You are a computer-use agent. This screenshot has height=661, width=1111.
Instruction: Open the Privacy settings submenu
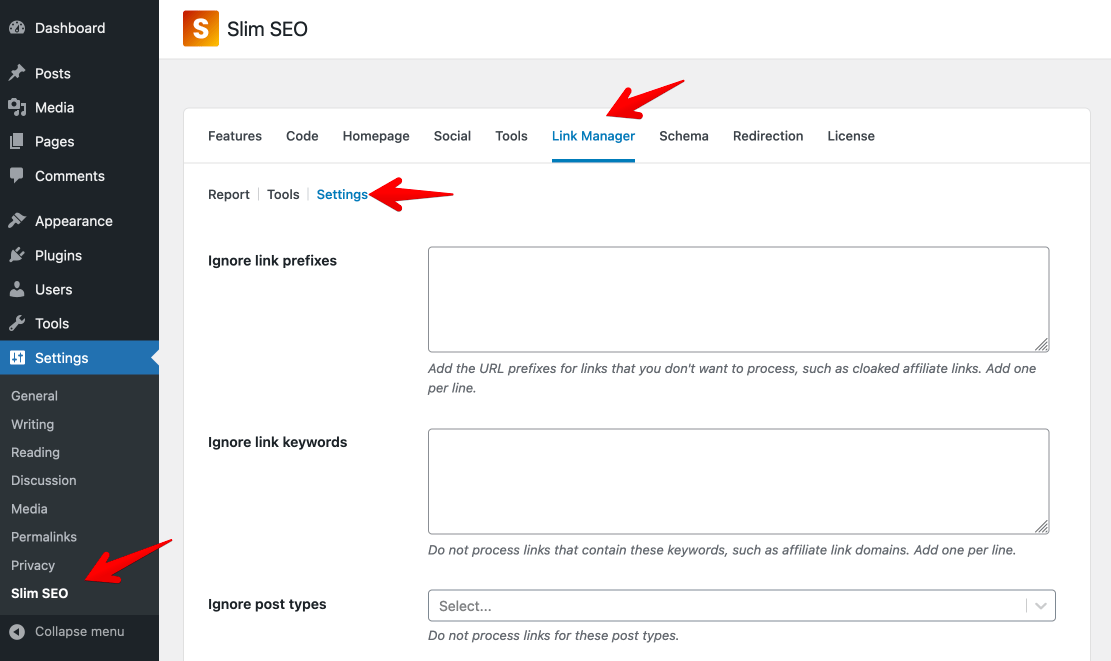point(33,565)
